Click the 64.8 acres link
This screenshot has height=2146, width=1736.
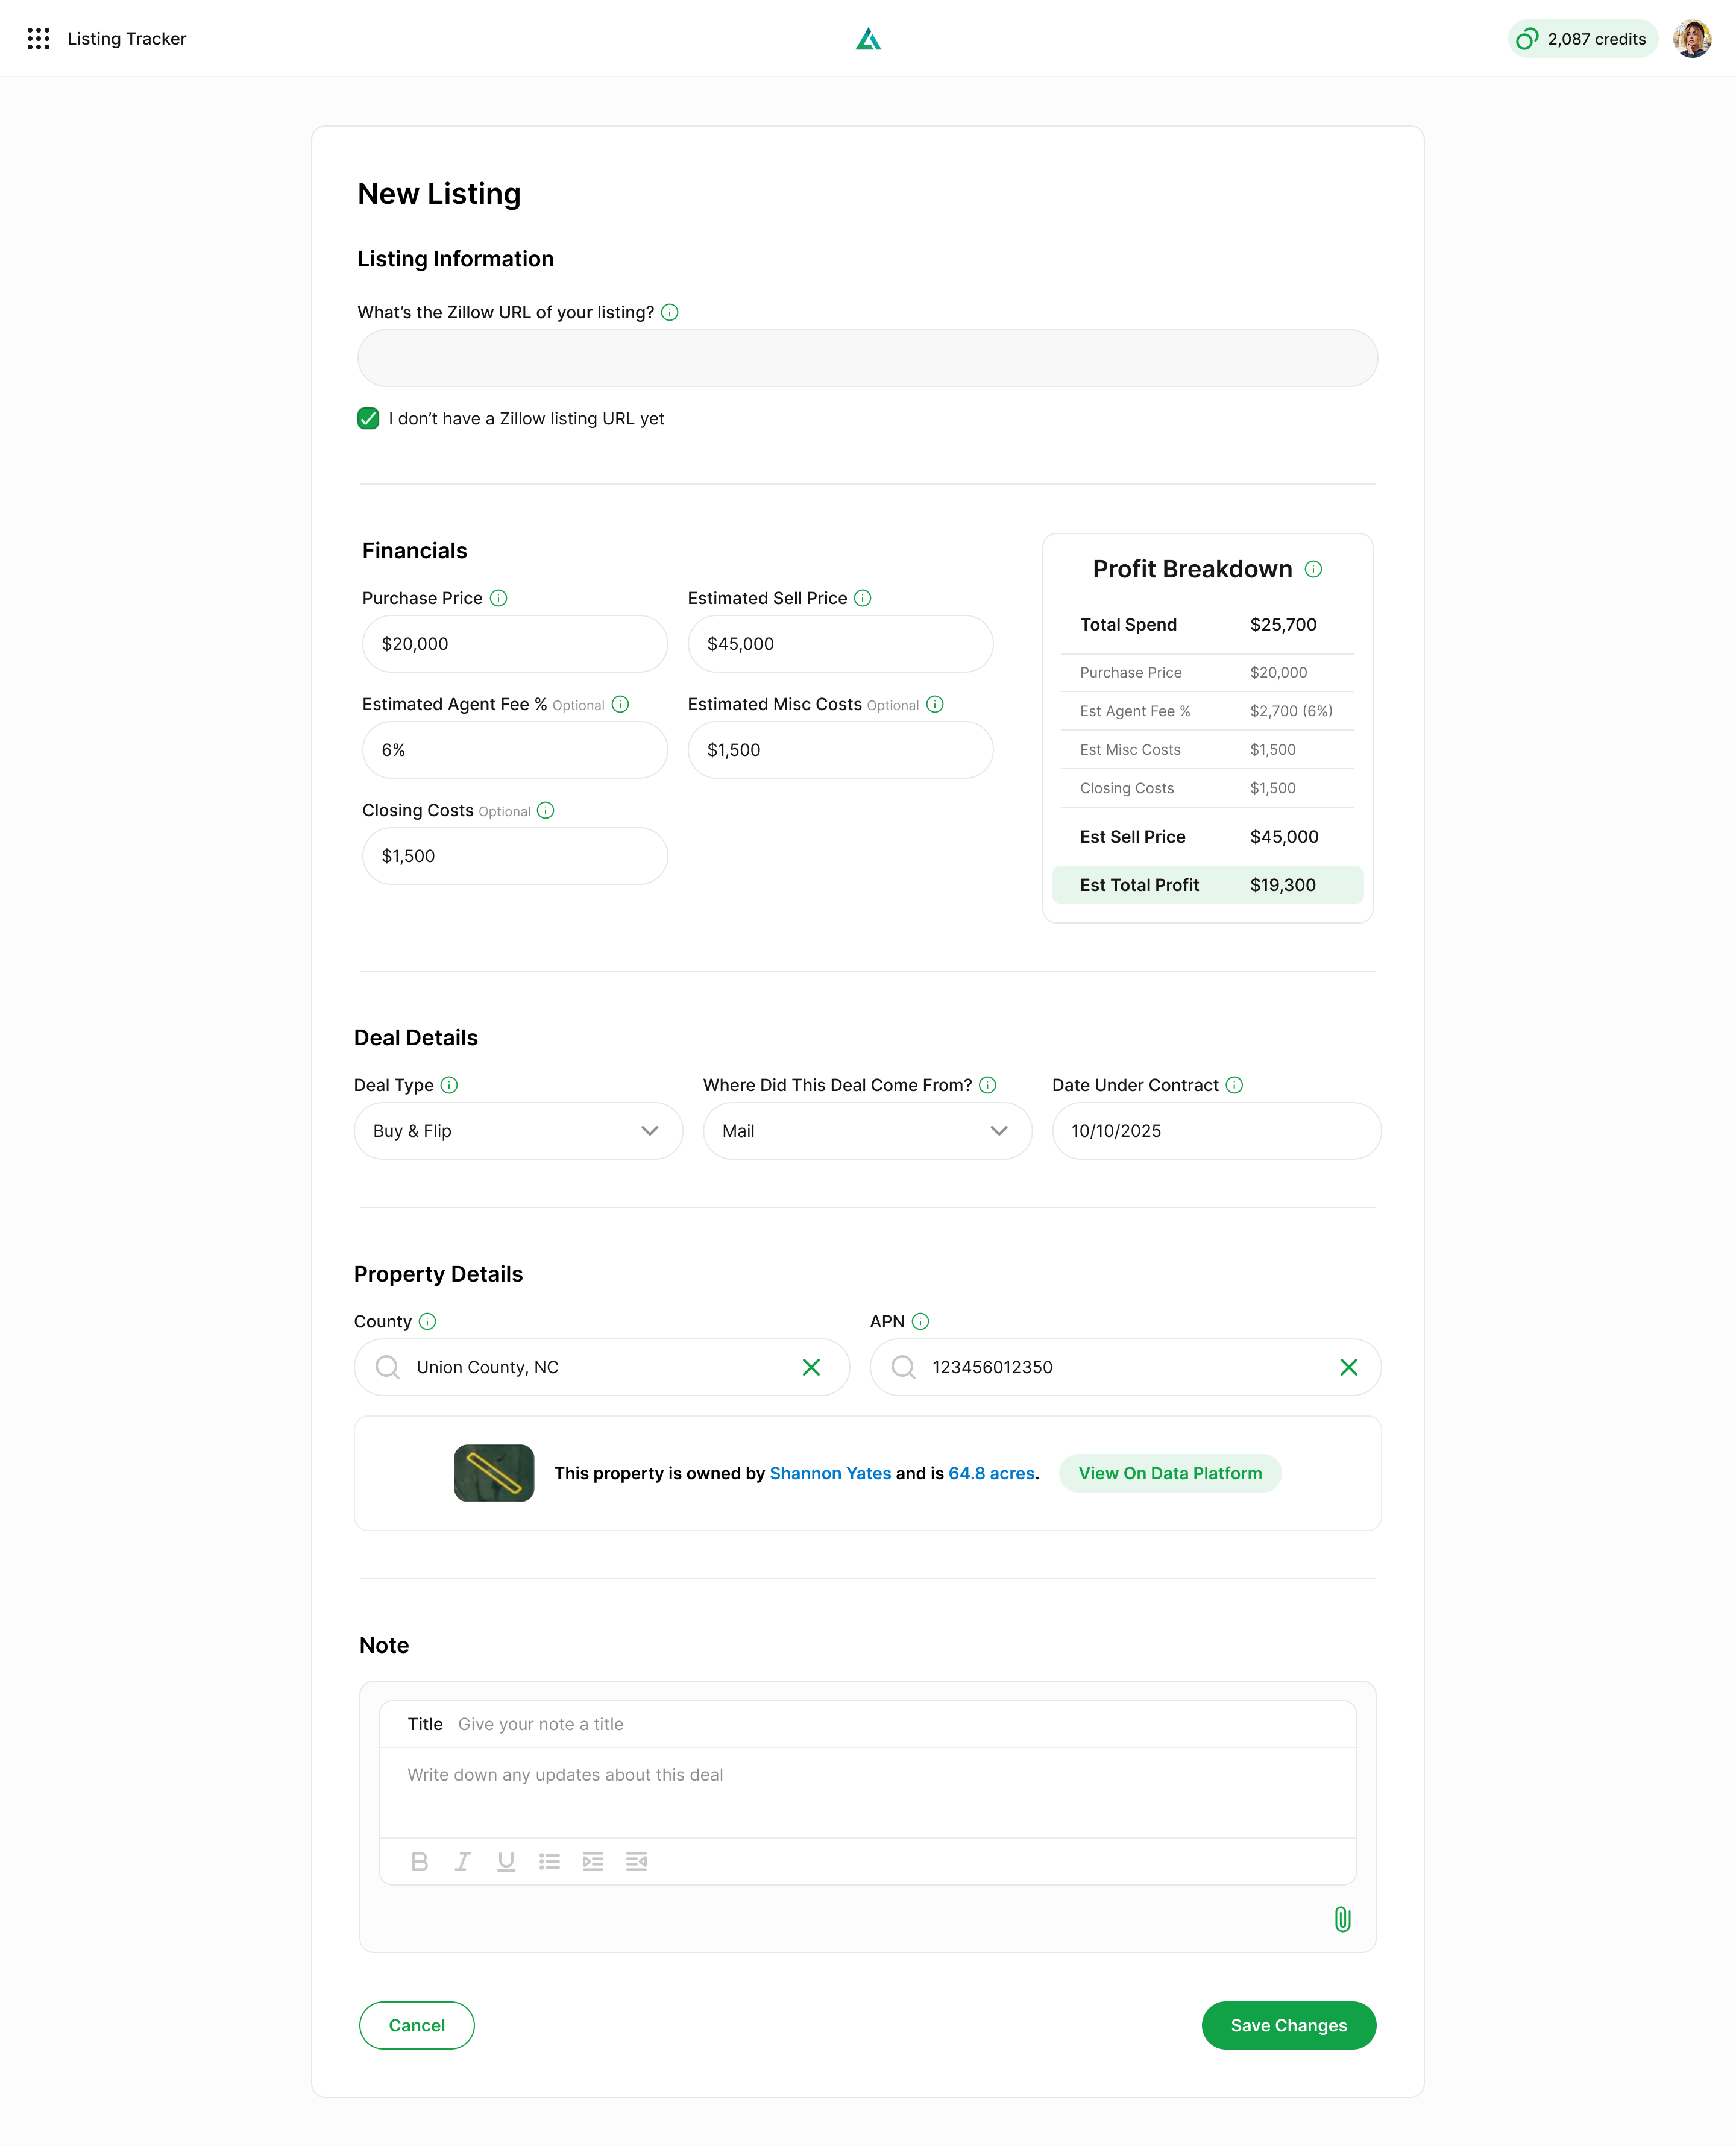(992, 1473)
